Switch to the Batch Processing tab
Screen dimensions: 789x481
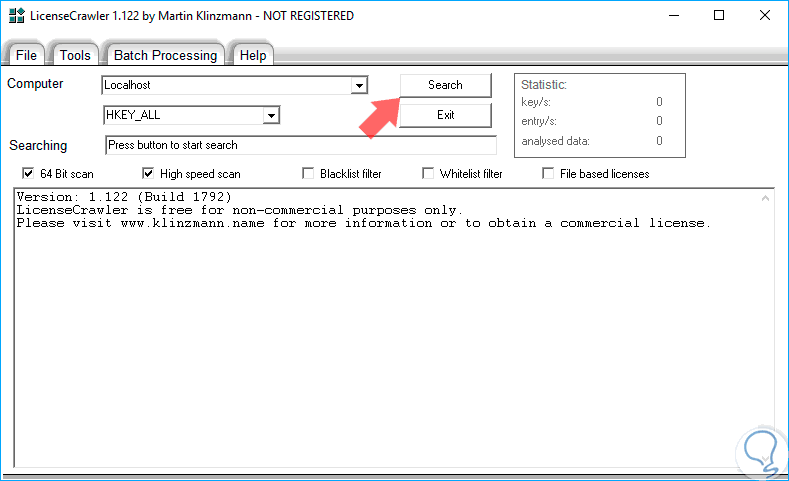pos(165,55)
